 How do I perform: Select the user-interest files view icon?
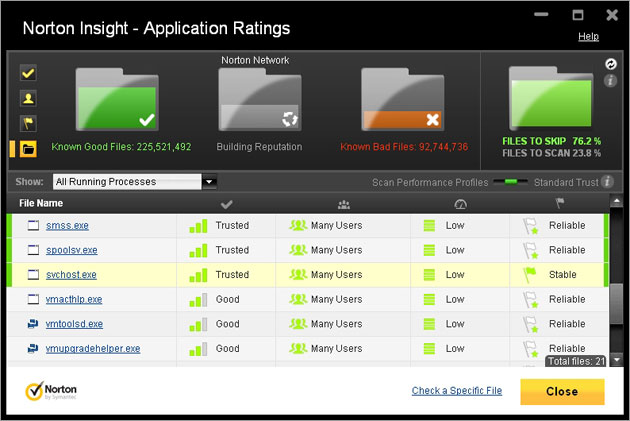tap(28, 98)
